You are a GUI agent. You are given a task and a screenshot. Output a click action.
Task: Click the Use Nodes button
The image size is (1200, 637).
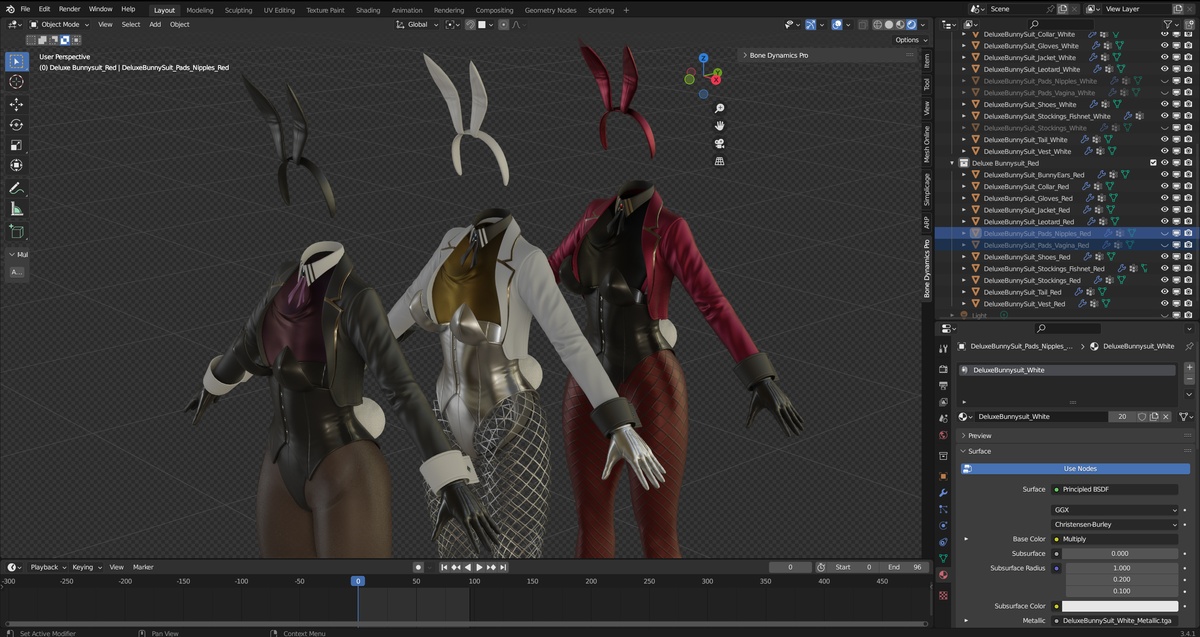pyautogui.click(x=1079, y=468)
